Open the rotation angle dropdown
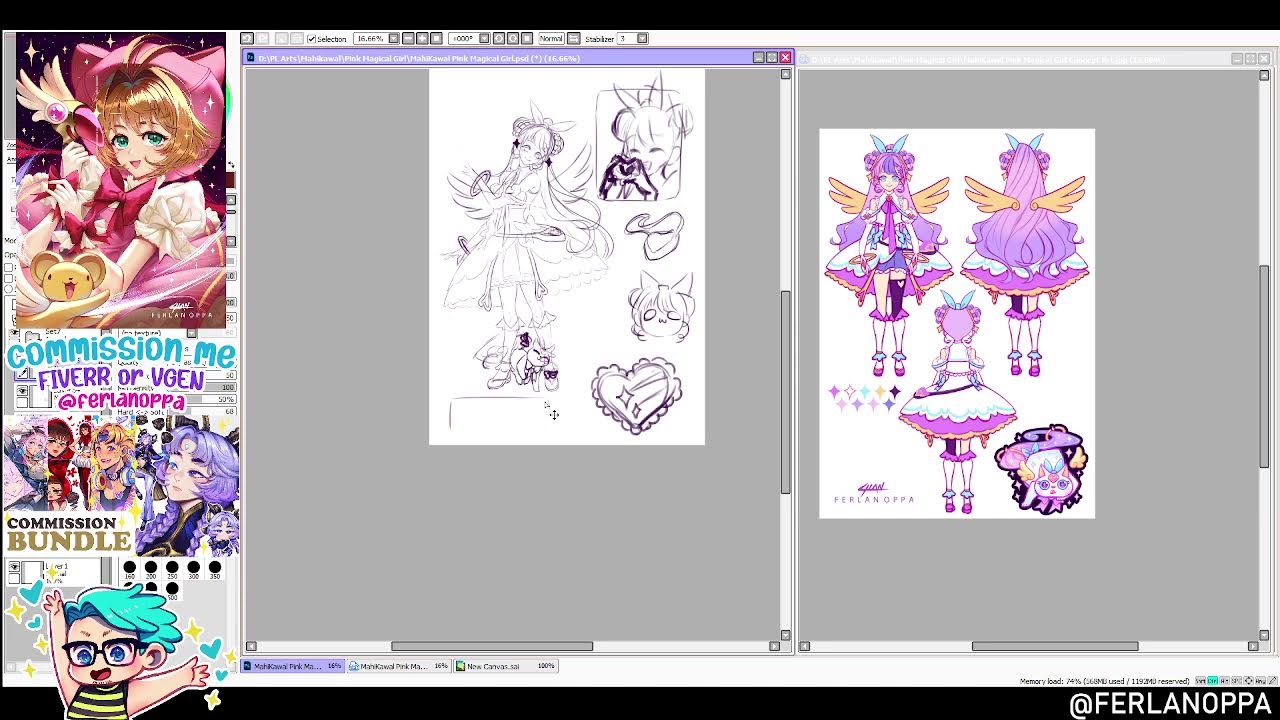Image resolution: width=1280 pixels, height=720 pixels. (484, 39)
